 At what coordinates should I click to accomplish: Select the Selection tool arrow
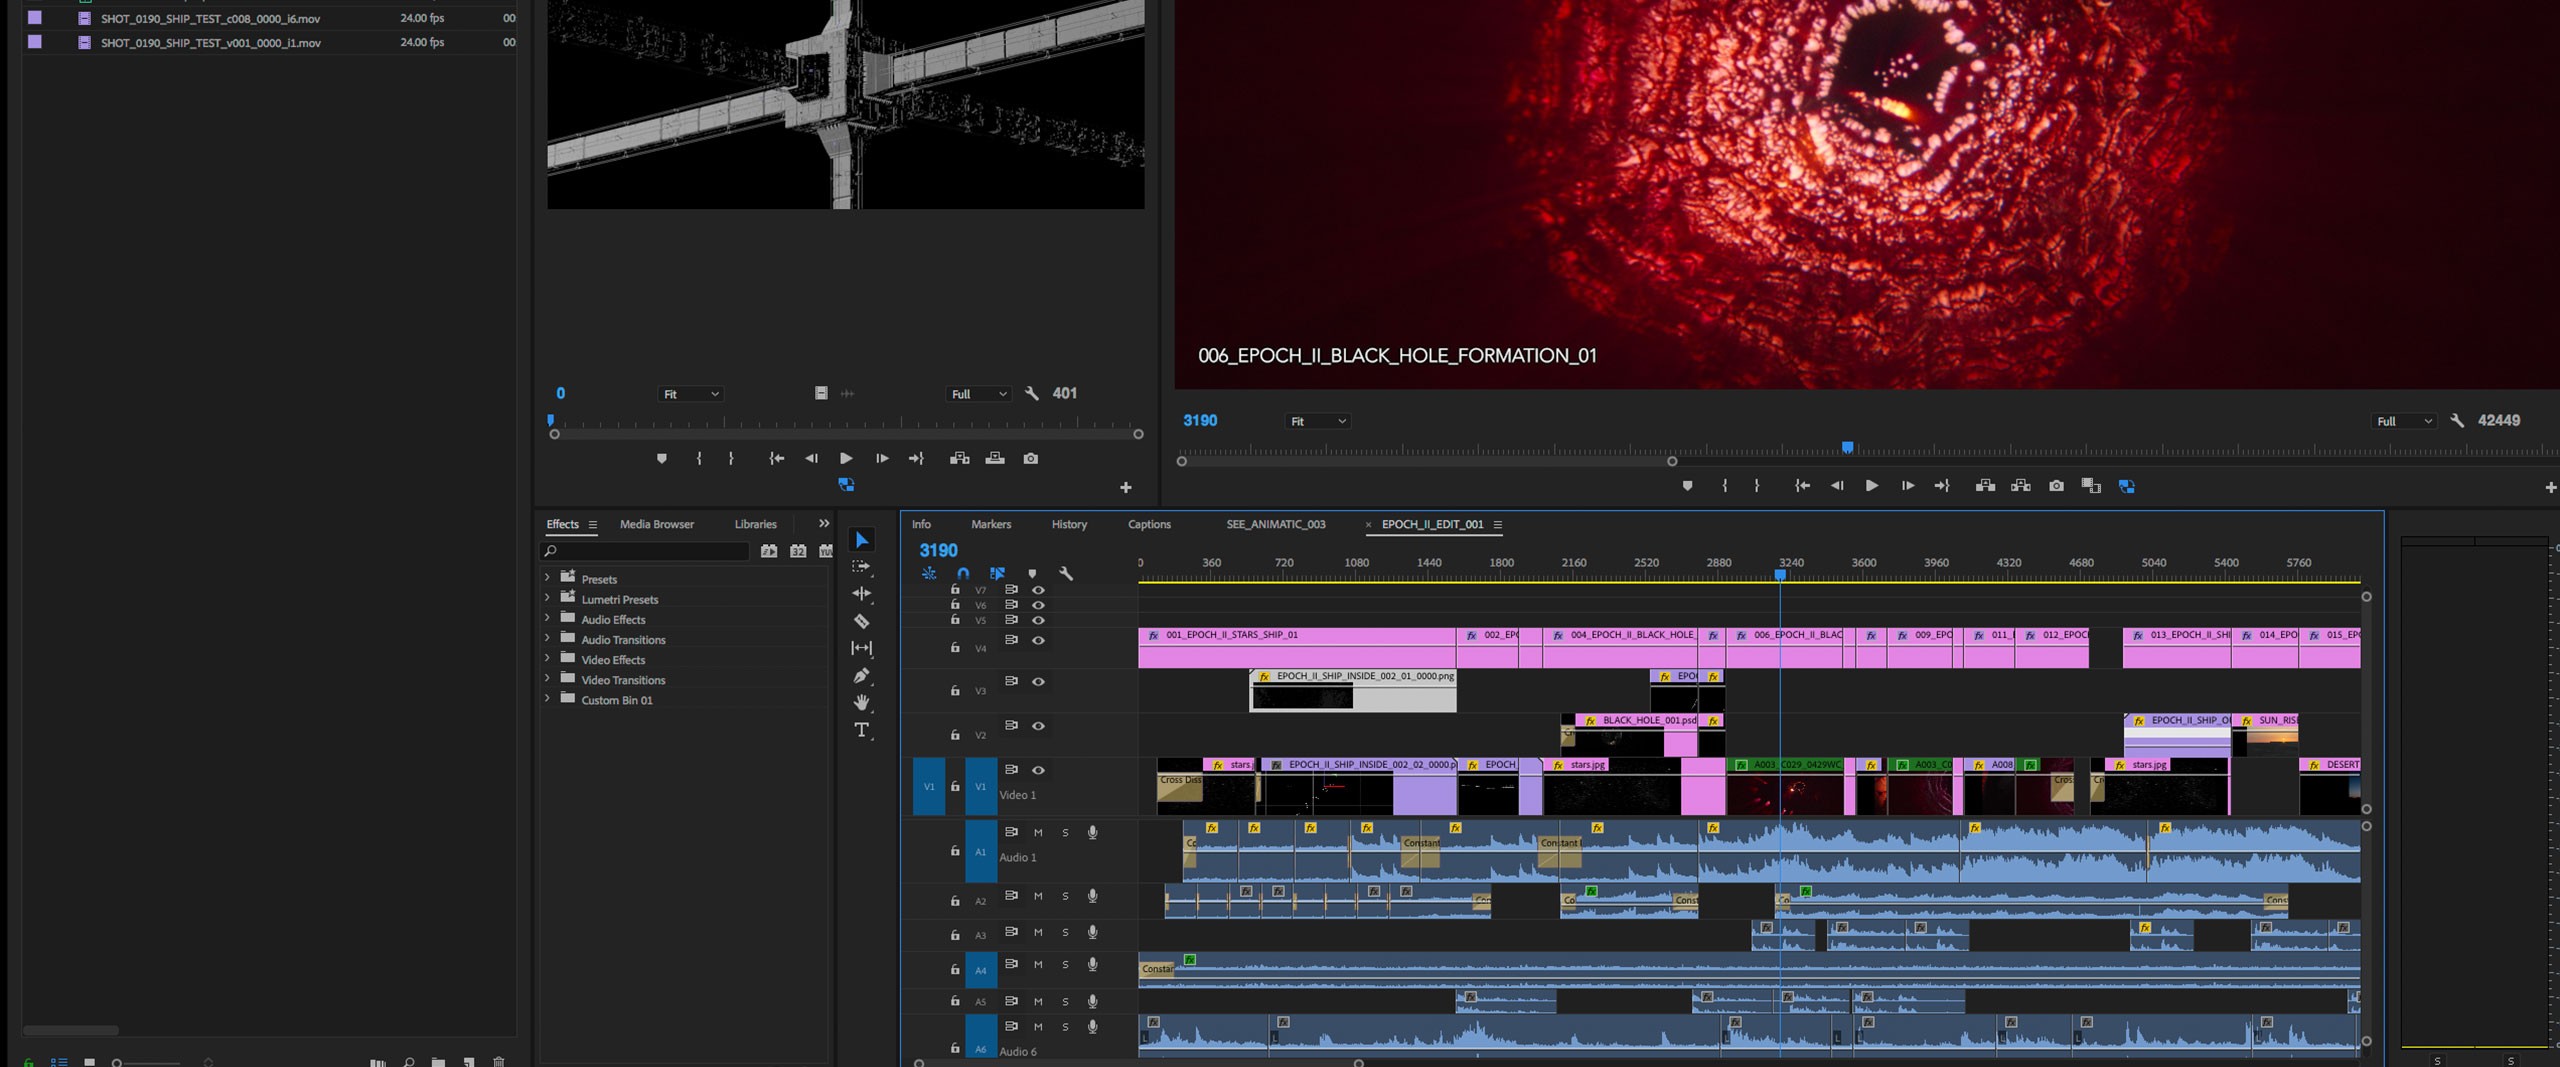(x=861, y=540)
